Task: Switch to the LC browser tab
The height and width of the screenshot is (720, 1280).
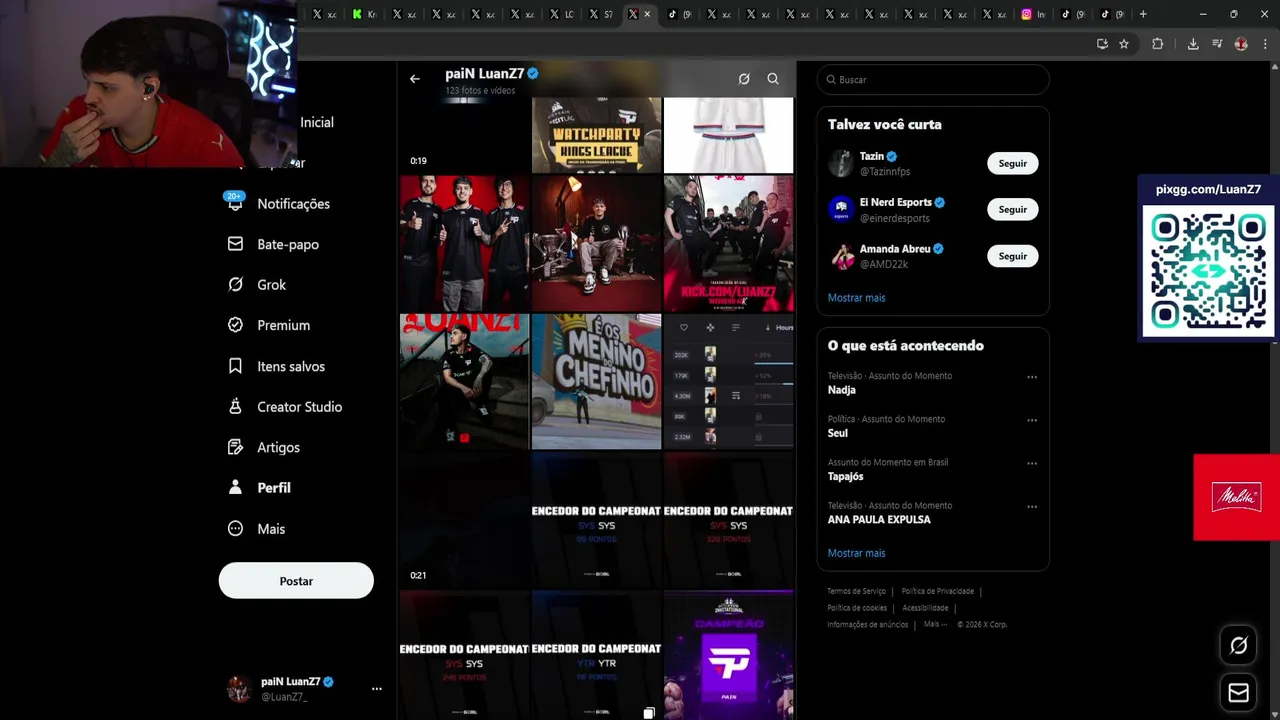Action: click(561, 14)
